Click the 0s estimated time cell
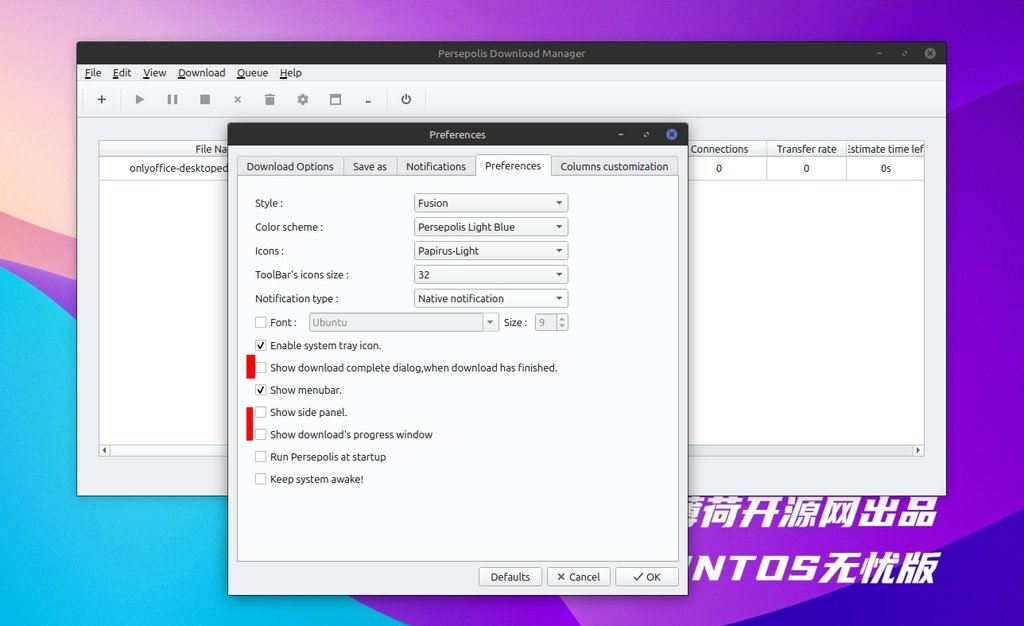 886,168
